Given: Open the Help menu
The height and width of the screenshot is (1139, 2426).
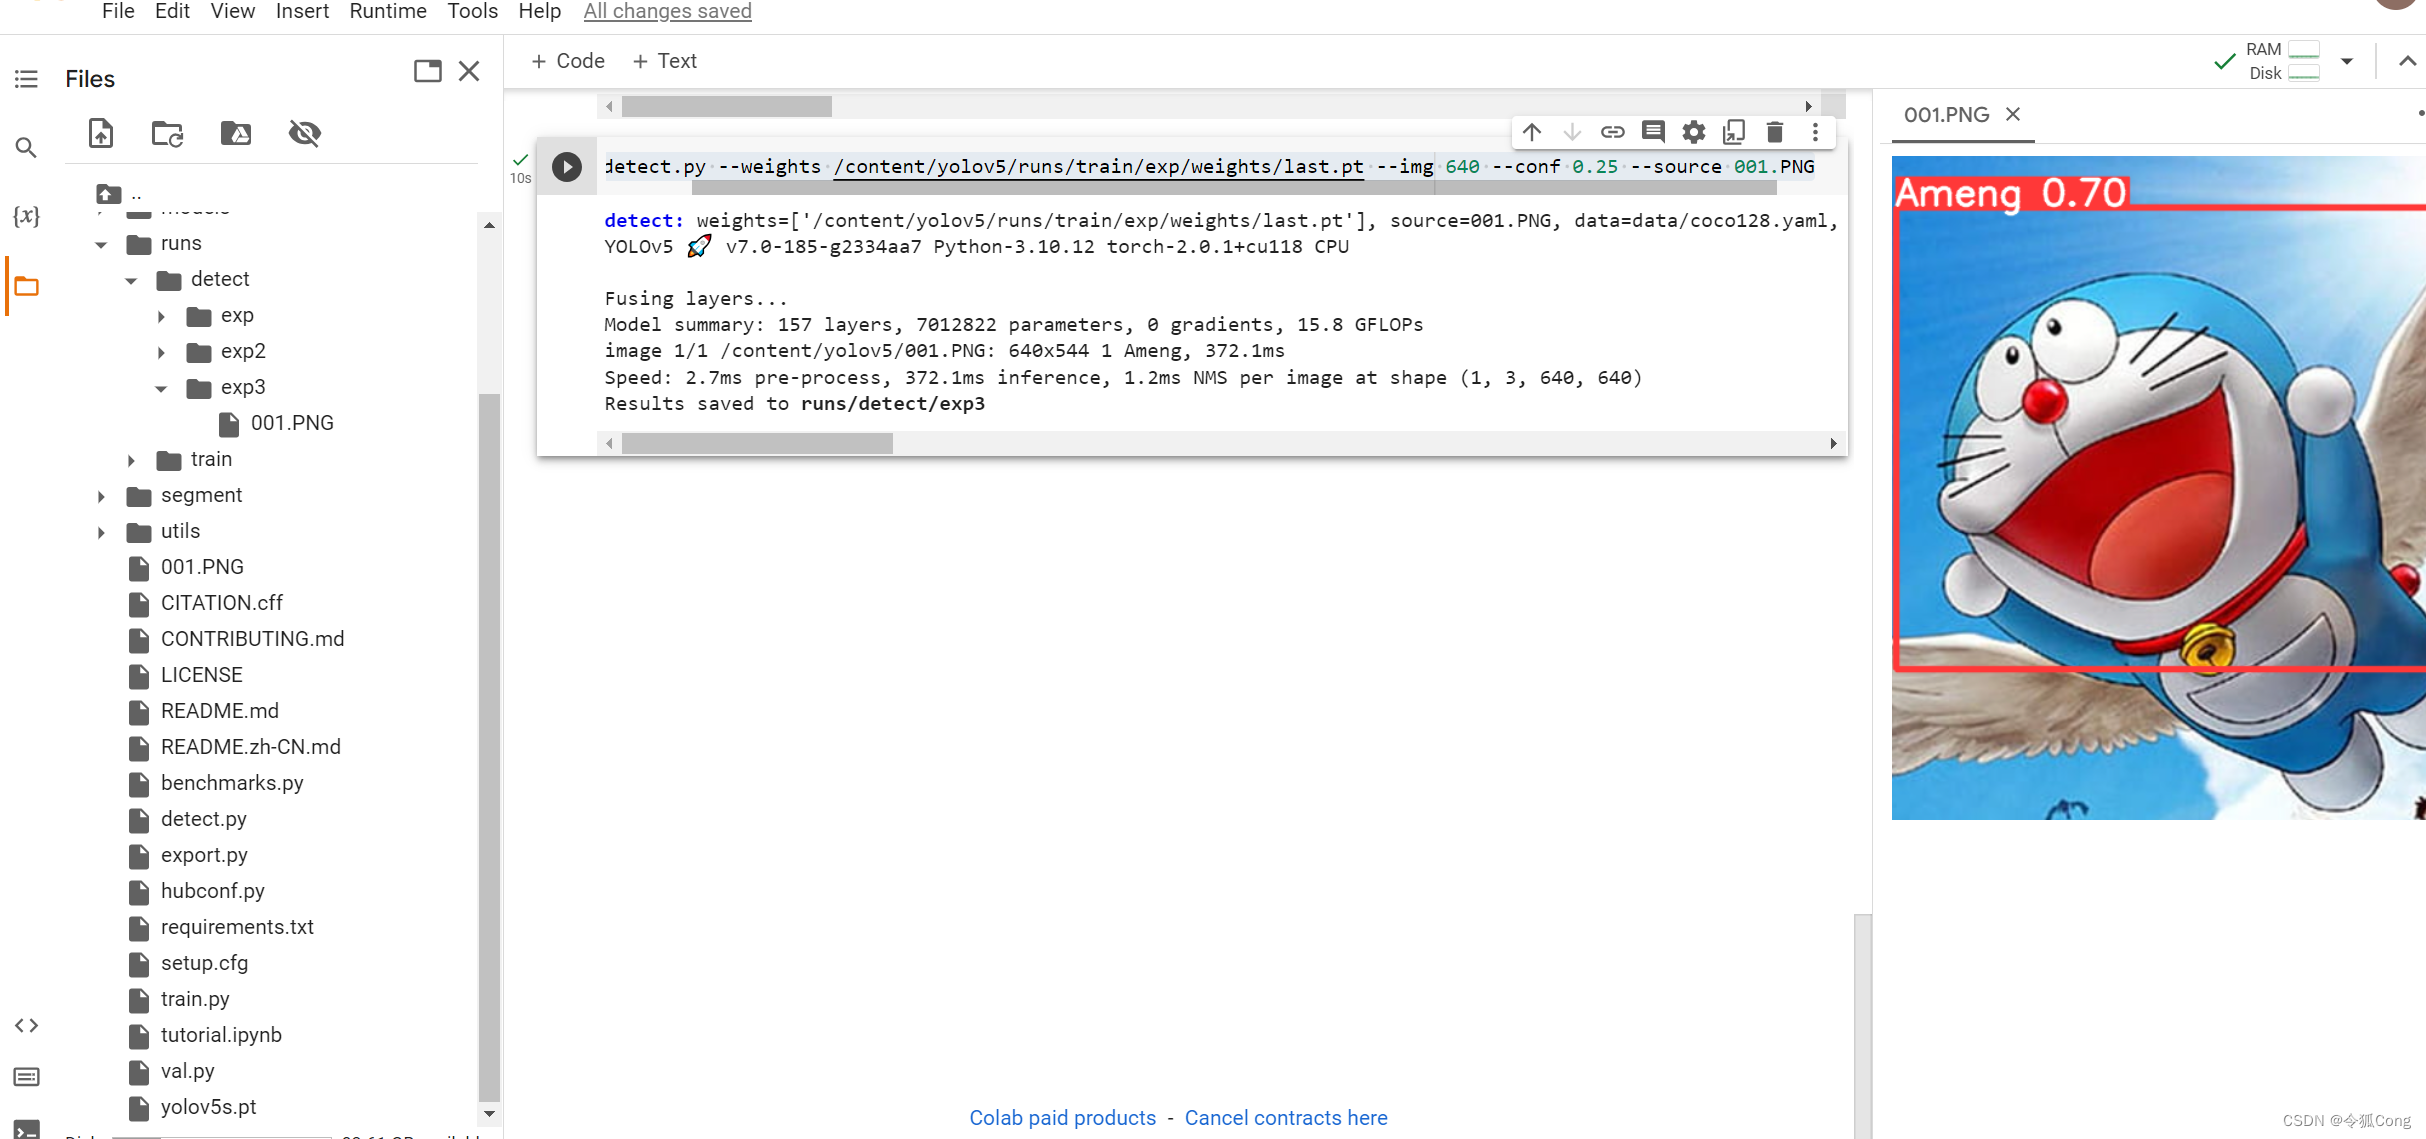Looking at the screenshot, I should click(x=539, y=11).
